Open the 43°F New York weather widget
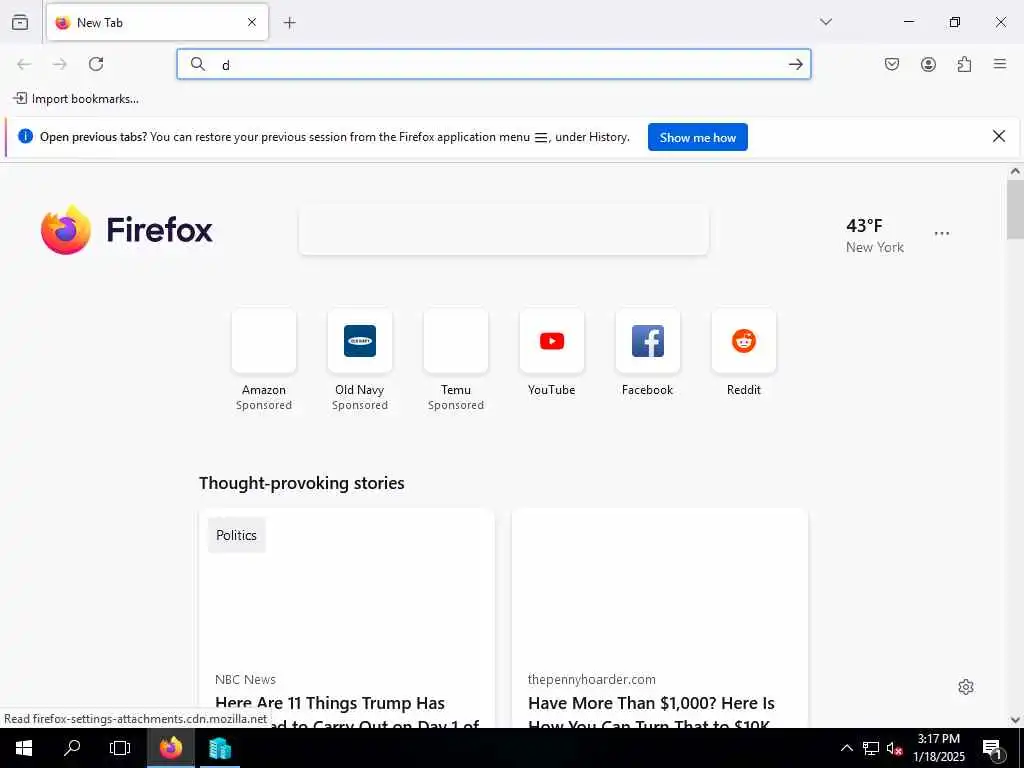The width and height of the screenshot is (1024, 768). (875, 235)
